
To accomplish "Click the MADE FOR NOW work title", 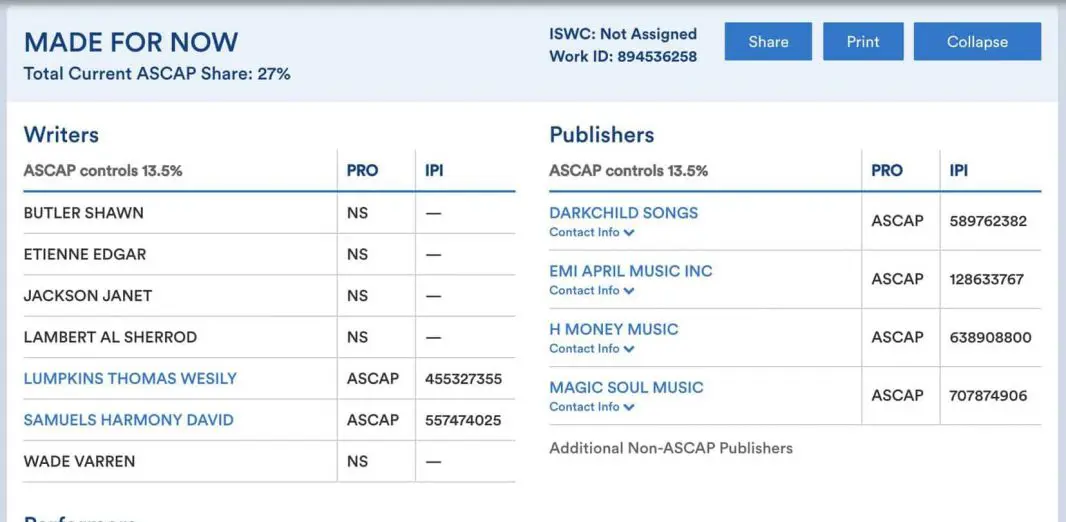I will (x=131, y=42).
